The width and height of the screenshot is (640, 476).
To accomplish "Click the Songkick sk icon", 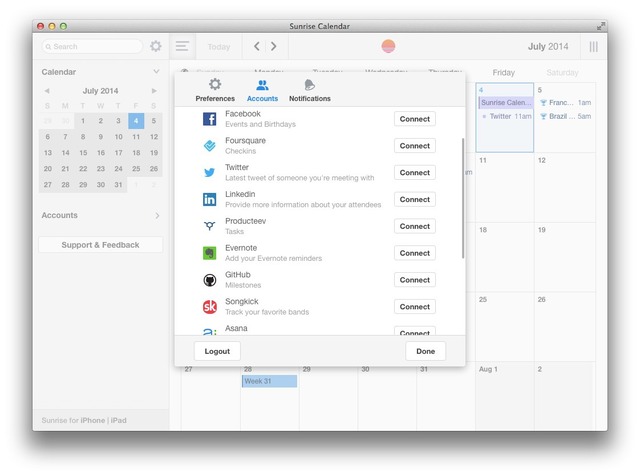I will point(209,307).
